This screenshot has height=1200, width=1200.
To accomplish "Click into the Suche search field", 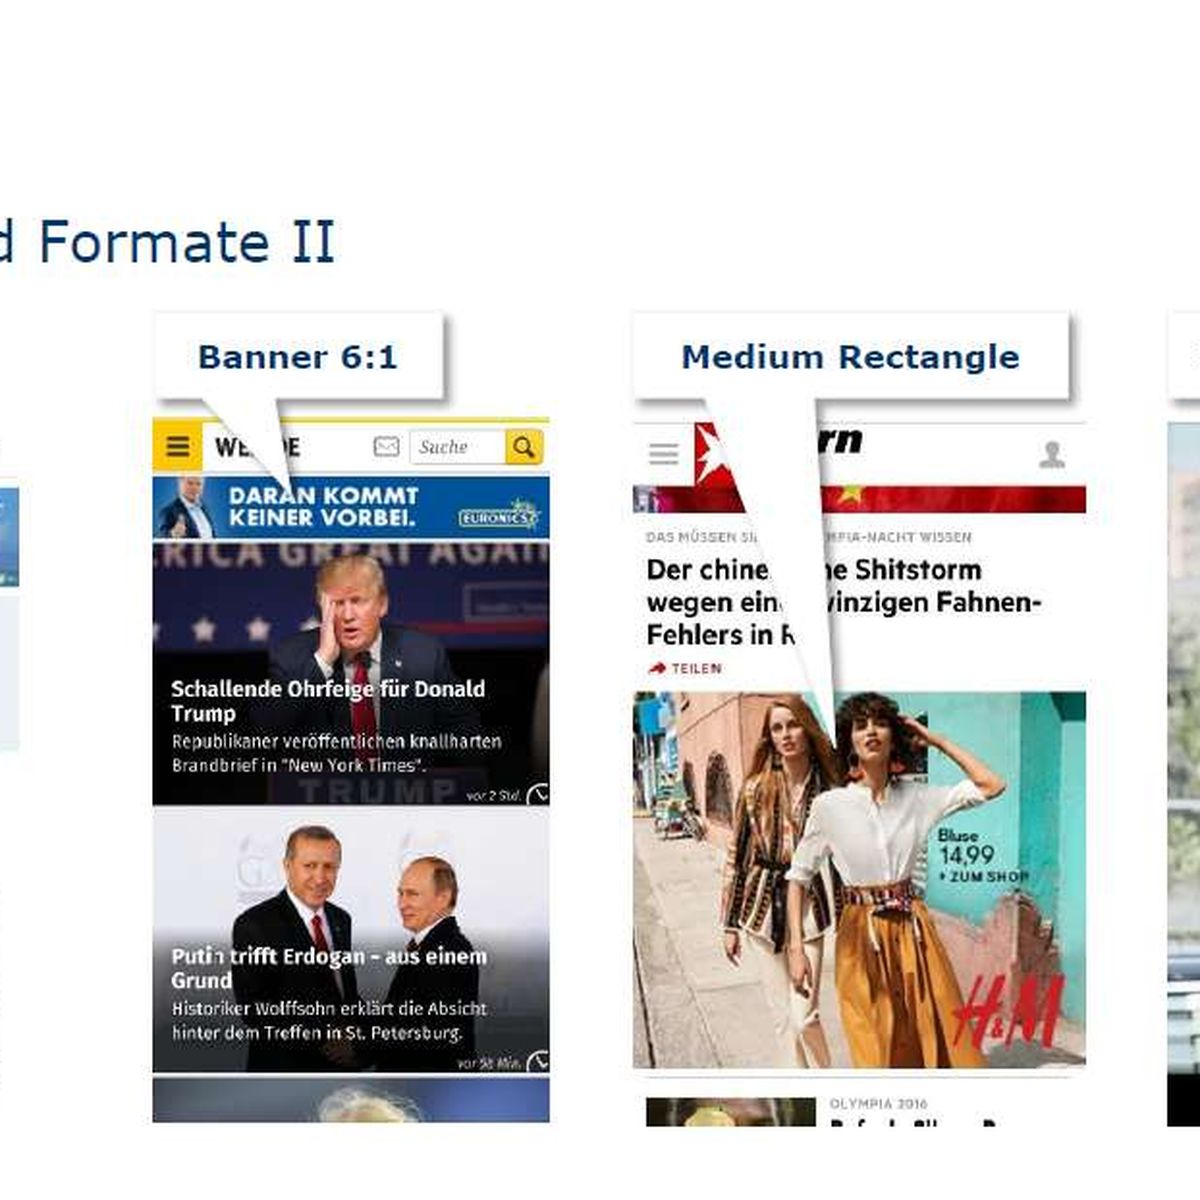I will [x=457, y=447].
